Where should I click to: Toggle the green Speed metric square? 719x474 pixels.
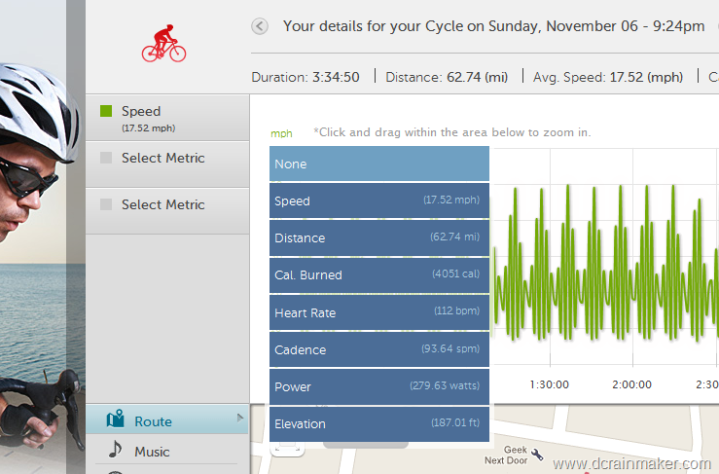point(106,111)
